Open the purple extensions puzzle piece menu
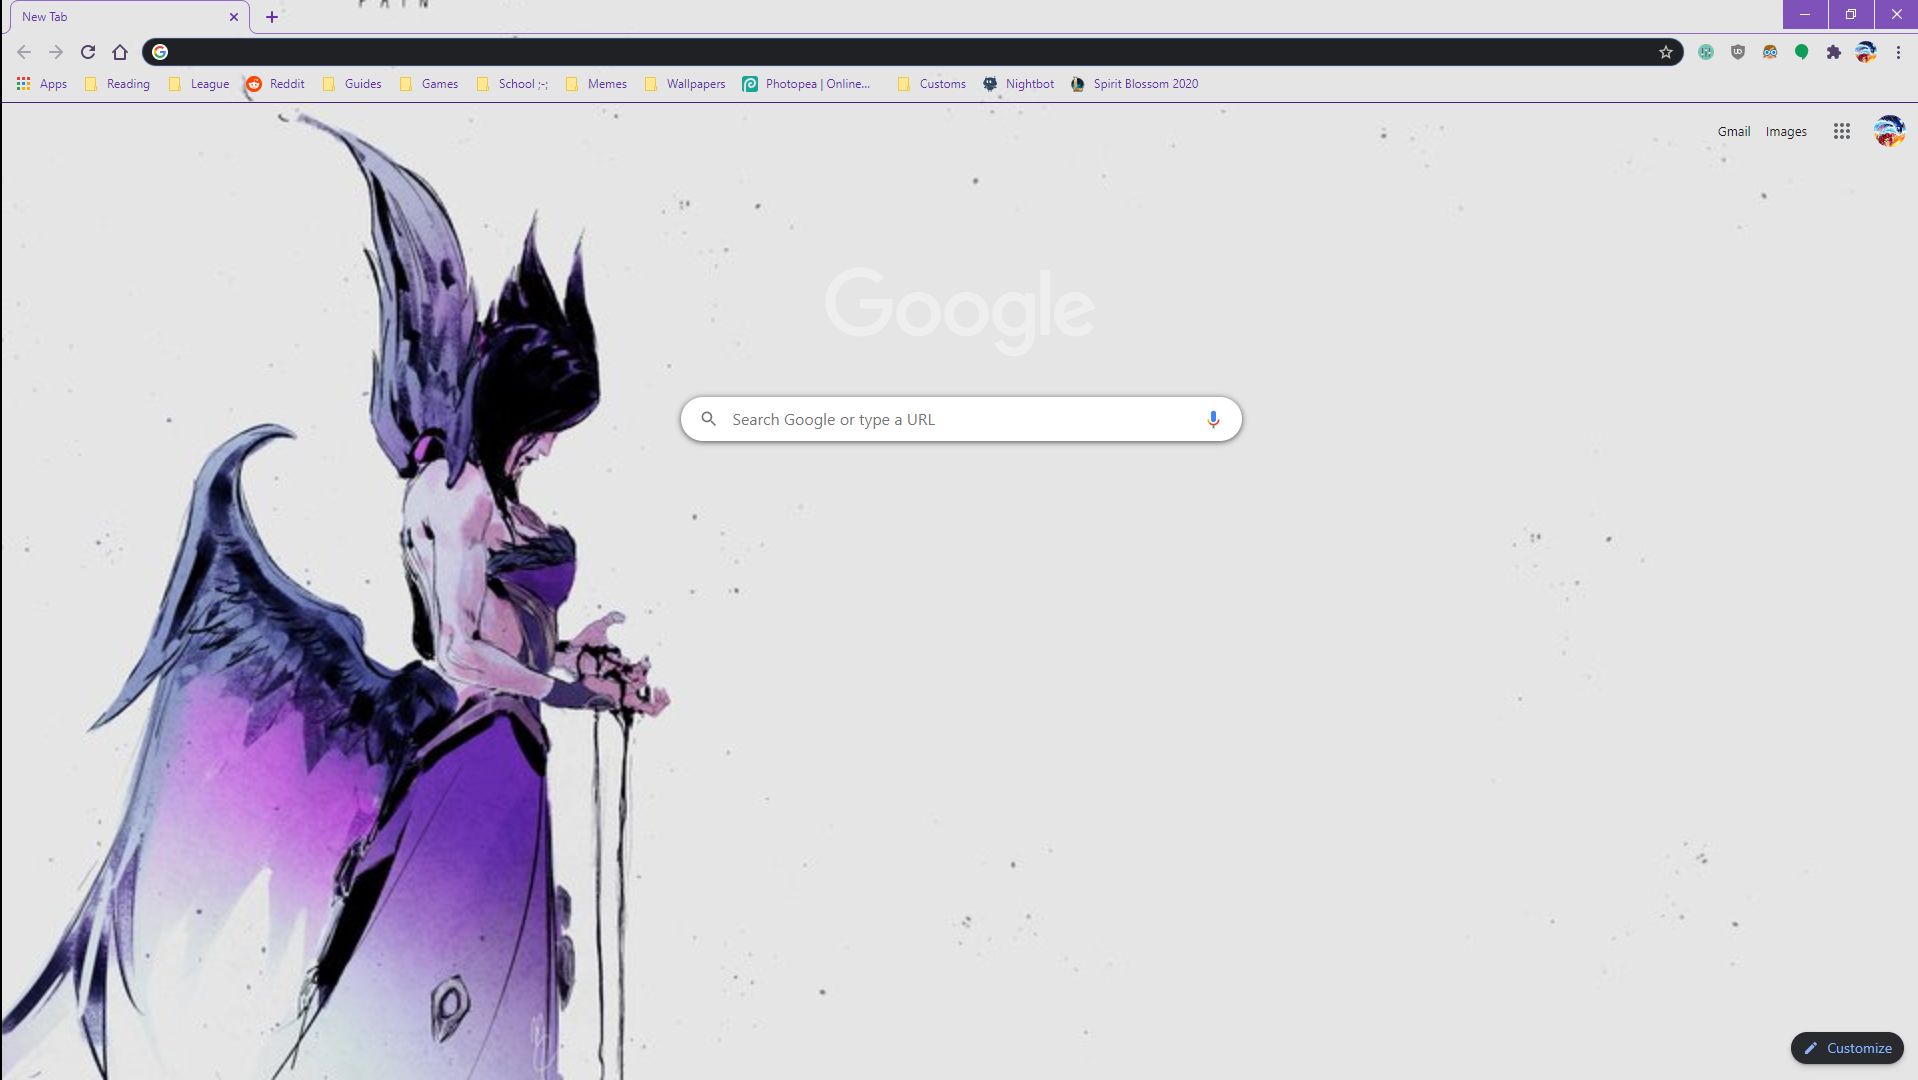The height and width of the screenshot is (1080, 1918). click(1833, 52)
